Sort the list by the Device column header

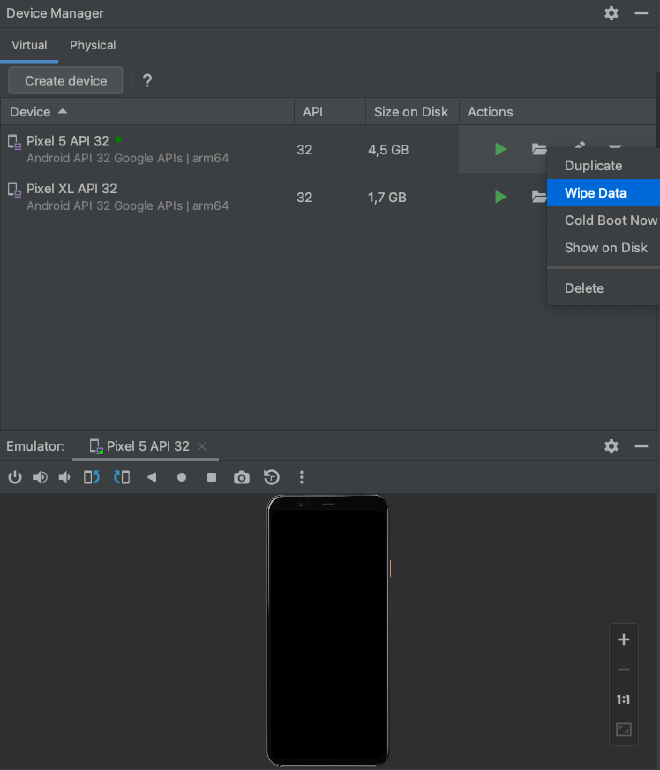coord(40,112)
